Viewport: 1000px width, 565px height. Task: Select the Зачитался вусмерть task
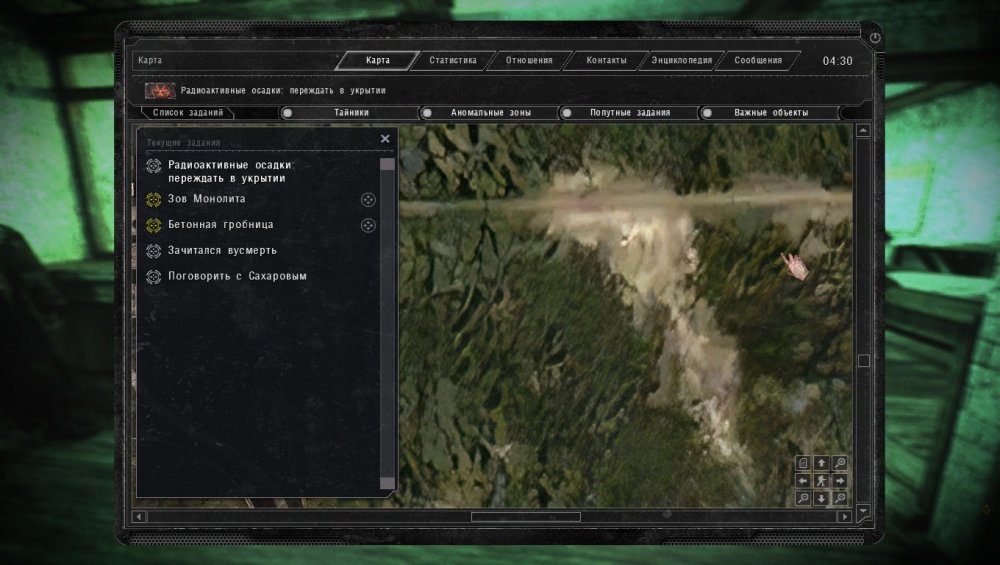[x=222, y=251]
